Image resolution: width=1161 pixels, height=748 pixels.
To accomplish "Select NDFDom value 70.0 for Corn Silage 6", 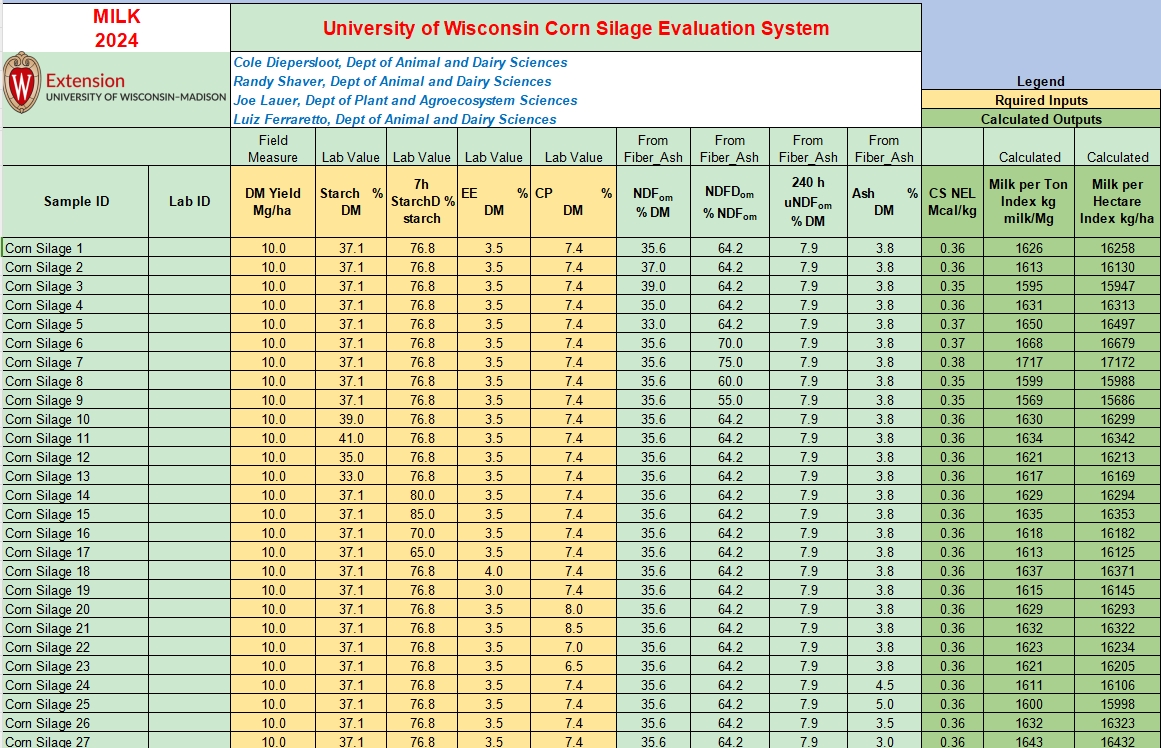I will click(x=730, y=344).
